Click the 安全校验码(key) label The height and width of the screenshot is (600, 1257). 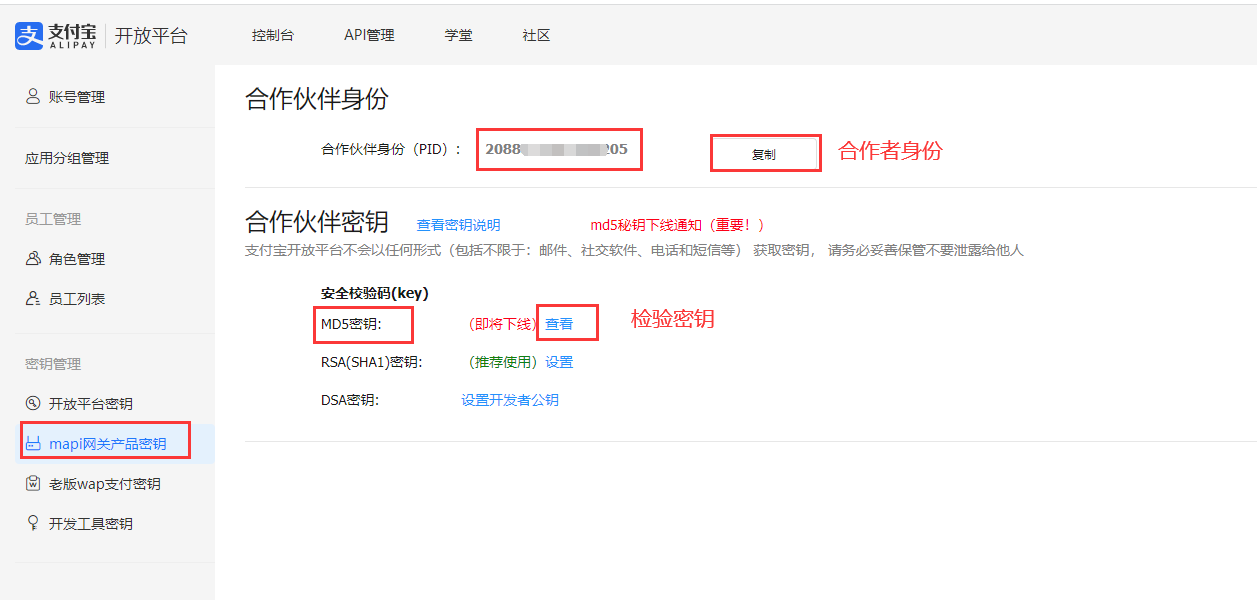[375, 294]
